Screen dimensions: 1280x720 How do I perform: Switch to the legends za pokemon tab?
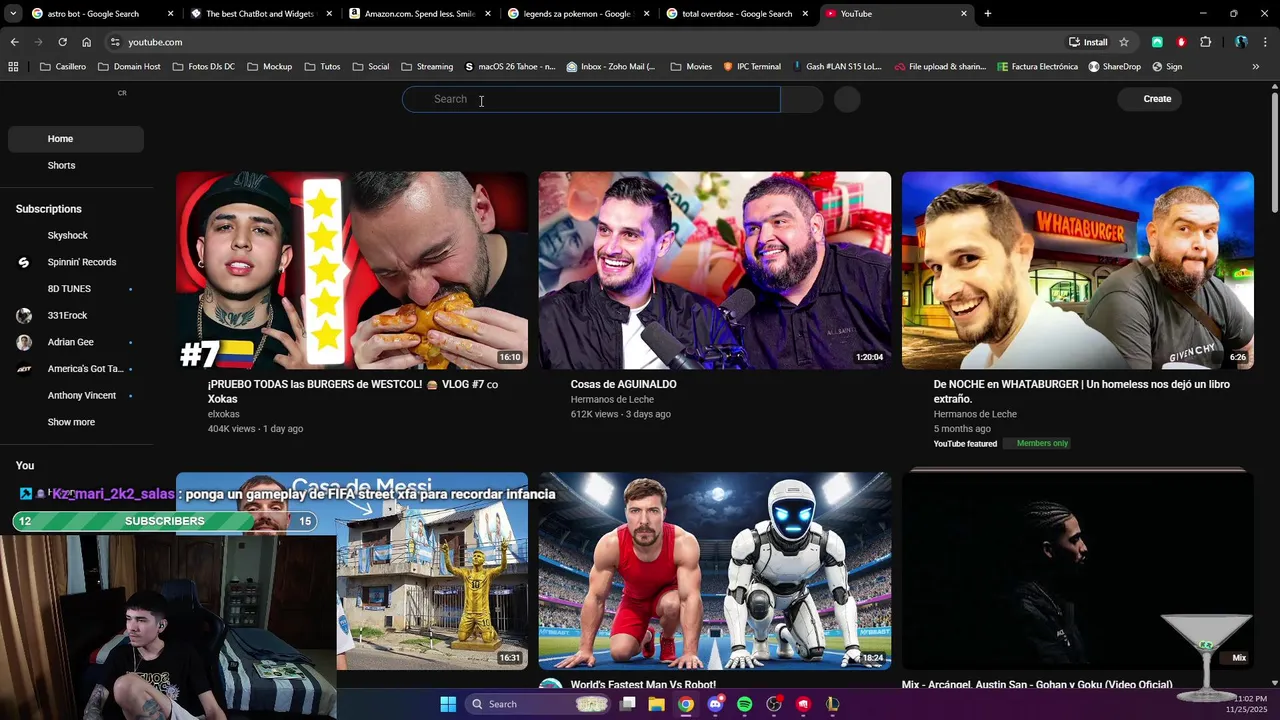point(577,14)
